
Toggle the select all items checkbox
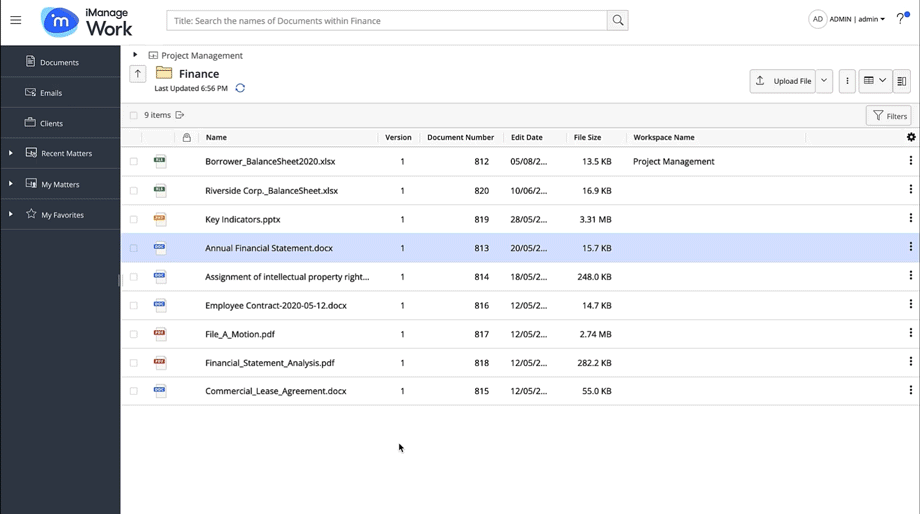pyautogui.click(x=134, y=115)
